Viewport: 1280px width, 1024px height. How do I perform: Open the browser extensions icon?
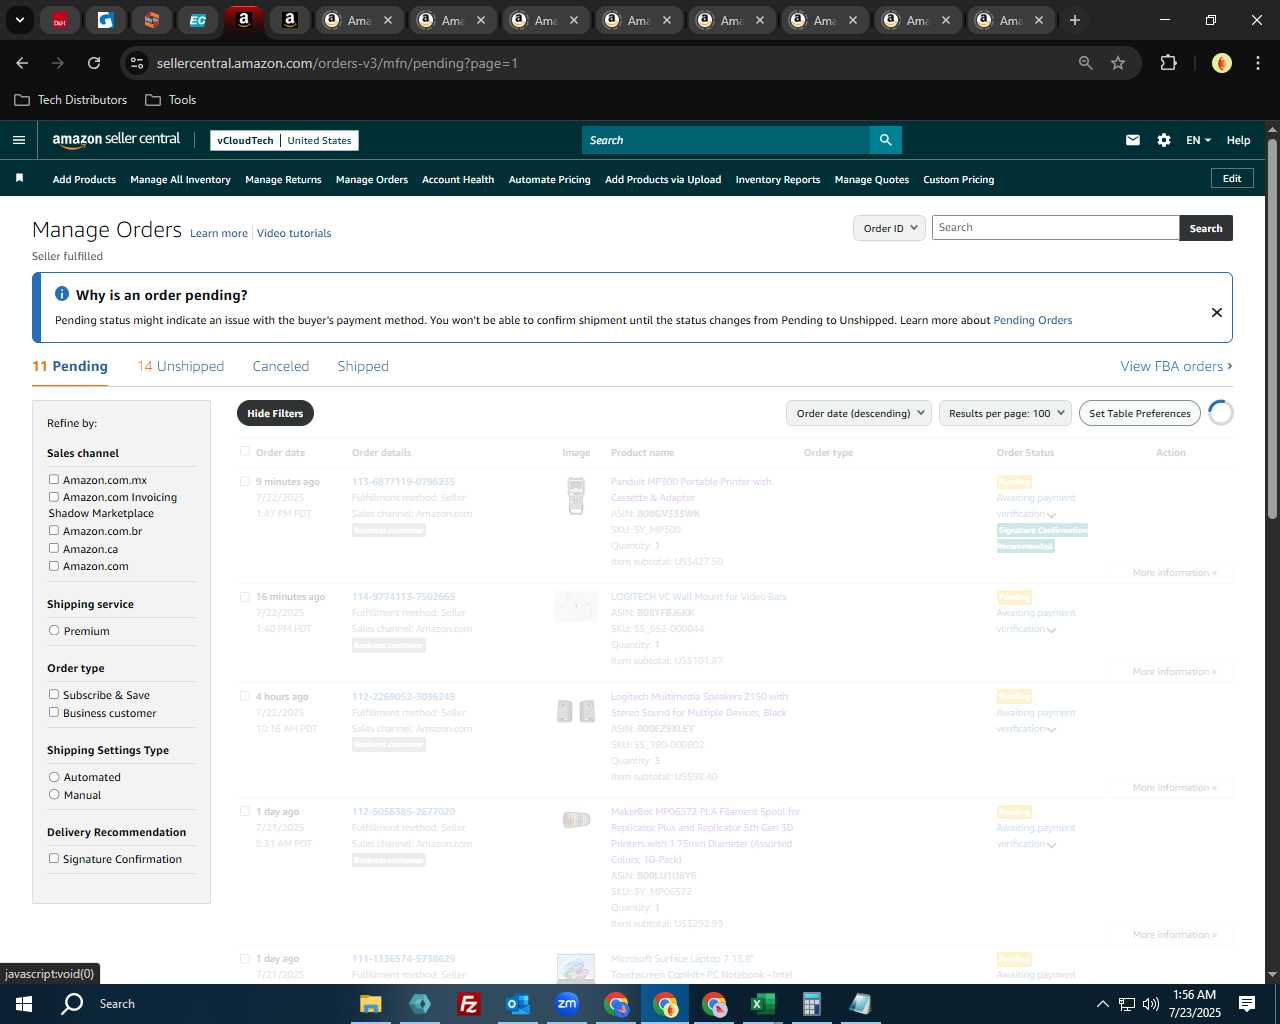point(1168,63)
